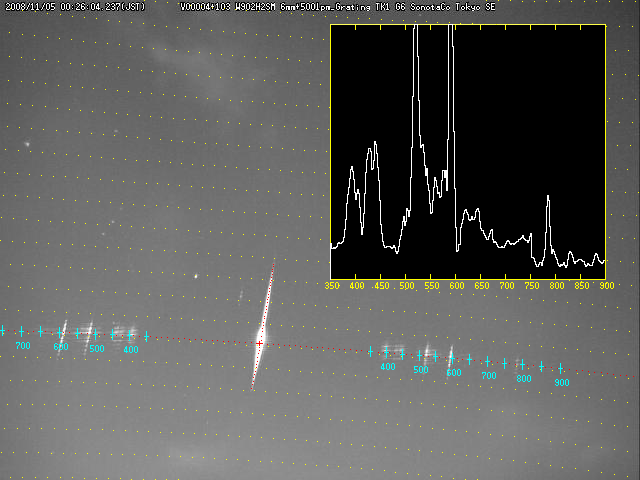Click the header text 'SonotaCo Tokyo SE'

coord(453,7)
